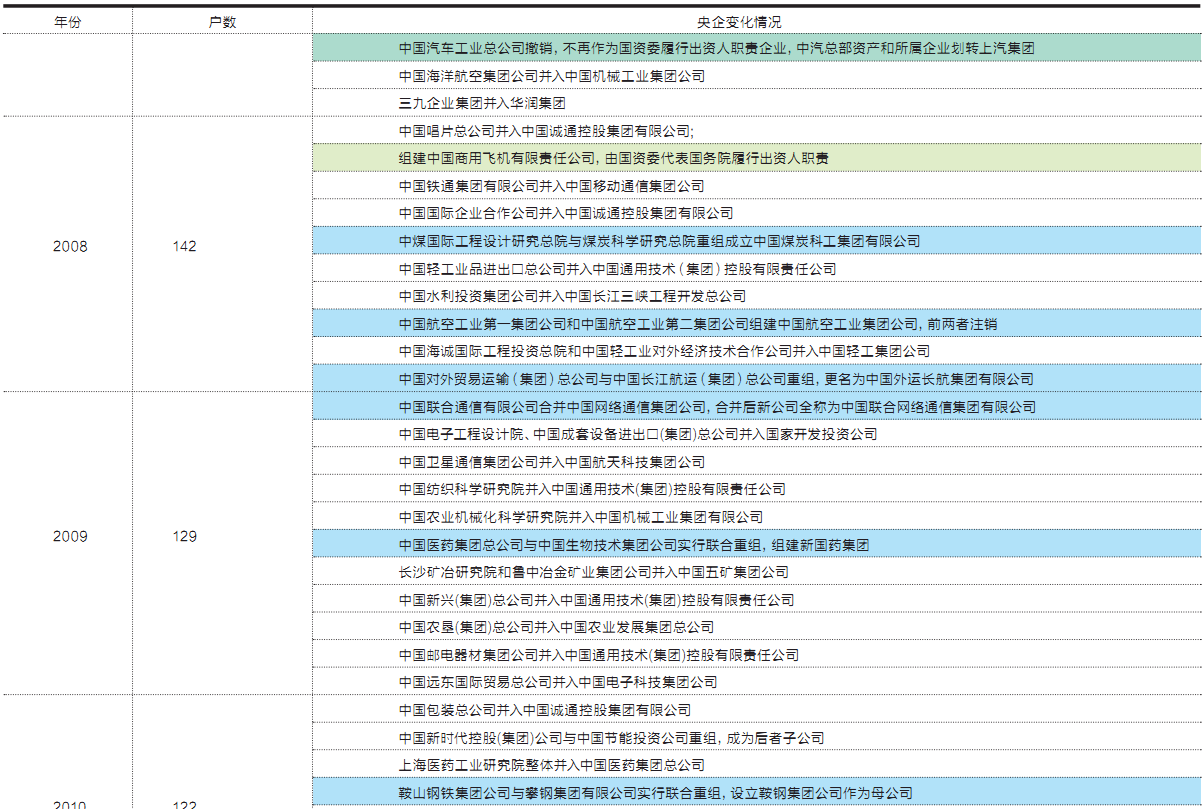
Task: Click the row about 中国联合通信有限公司合并中国网络通信
Action: pos(756,406)
